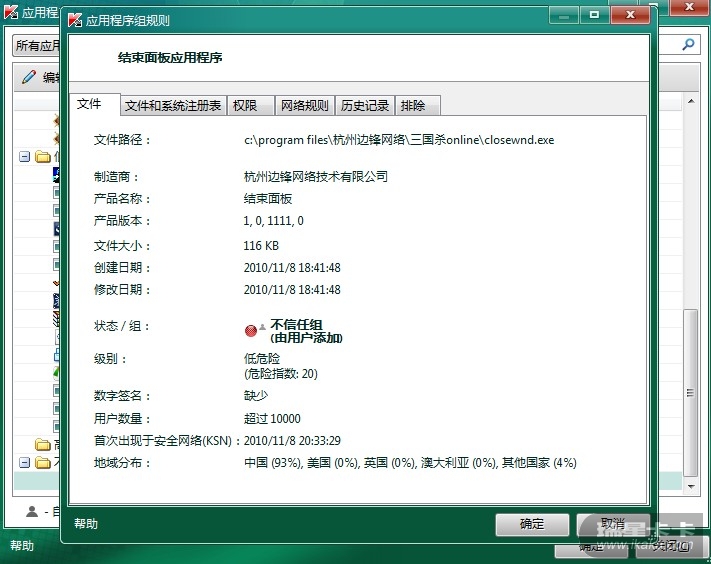This screenshot has width=711, height=564.
Task: Close the 应用程序组规则 dialog
Action: pos(630,15)
